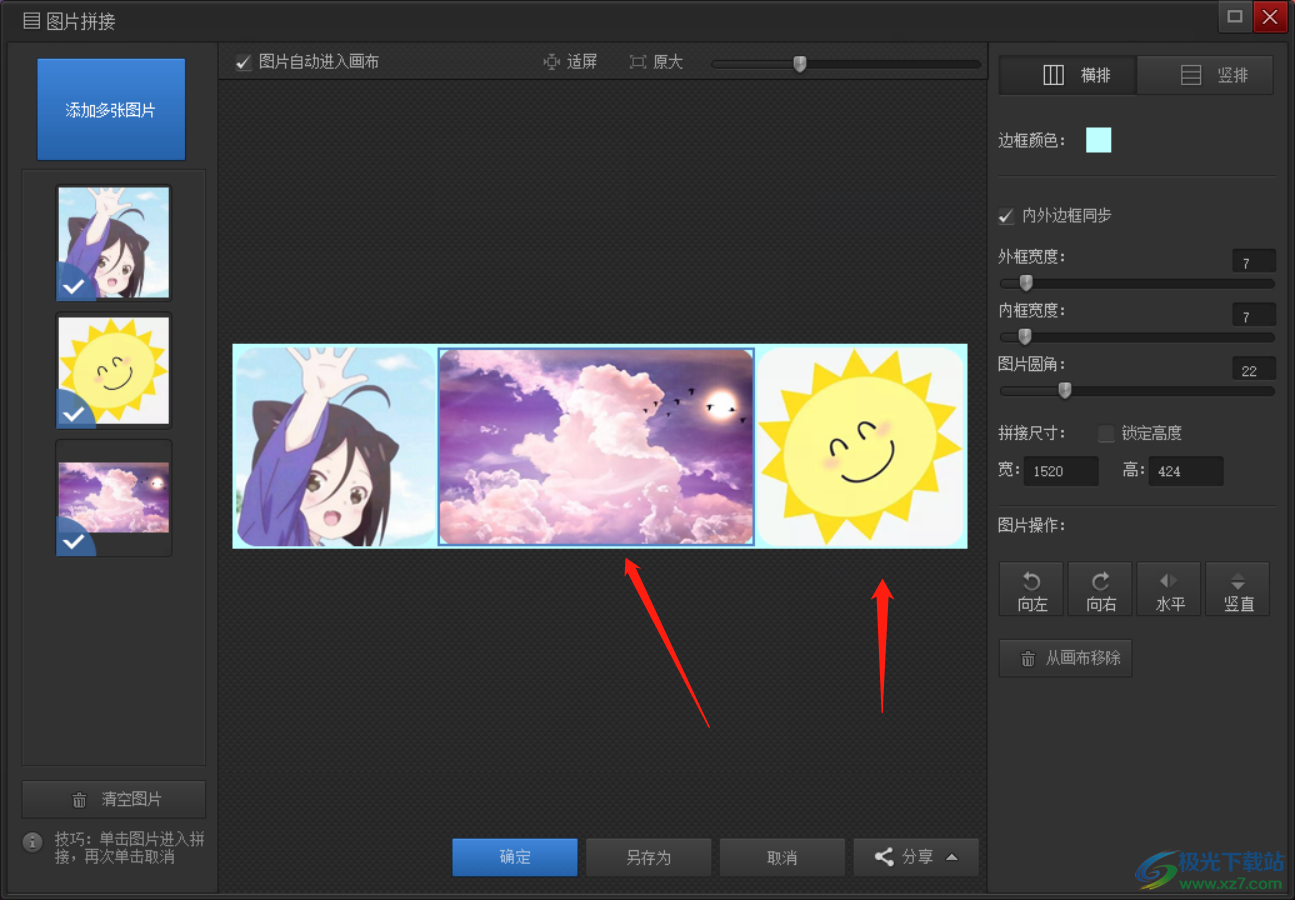Click the 外框宽度 slider handle
The image size is (1295, 900).
click(x=1025, y=283)
